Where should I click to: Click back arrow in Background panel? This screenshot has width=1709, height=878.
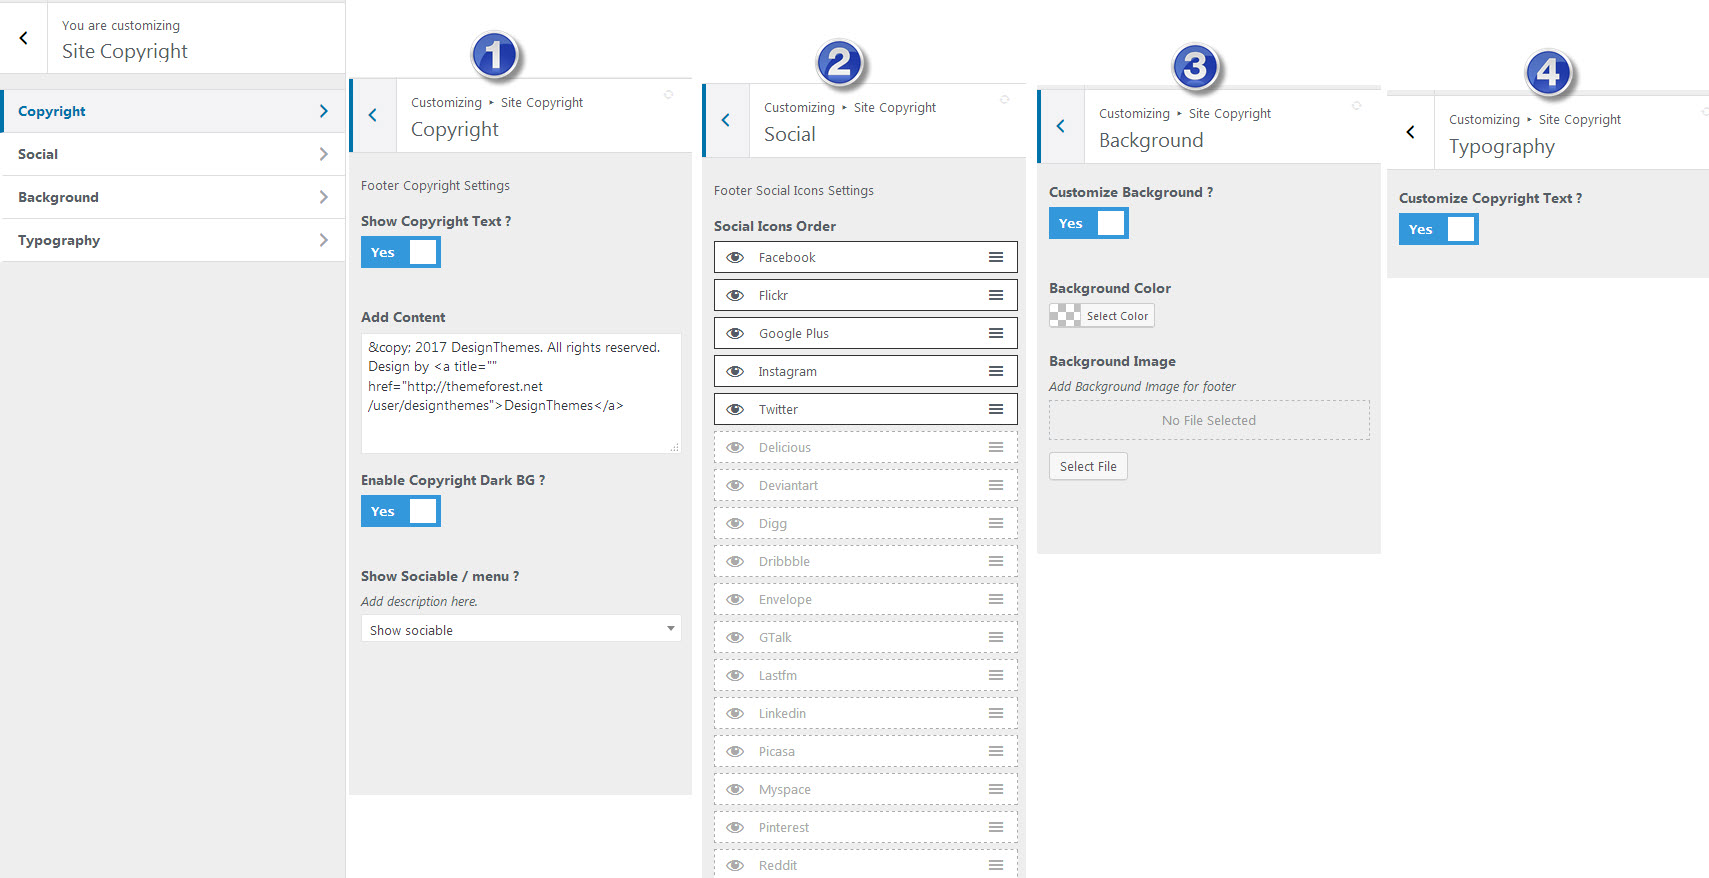[x=1061, y=126]
